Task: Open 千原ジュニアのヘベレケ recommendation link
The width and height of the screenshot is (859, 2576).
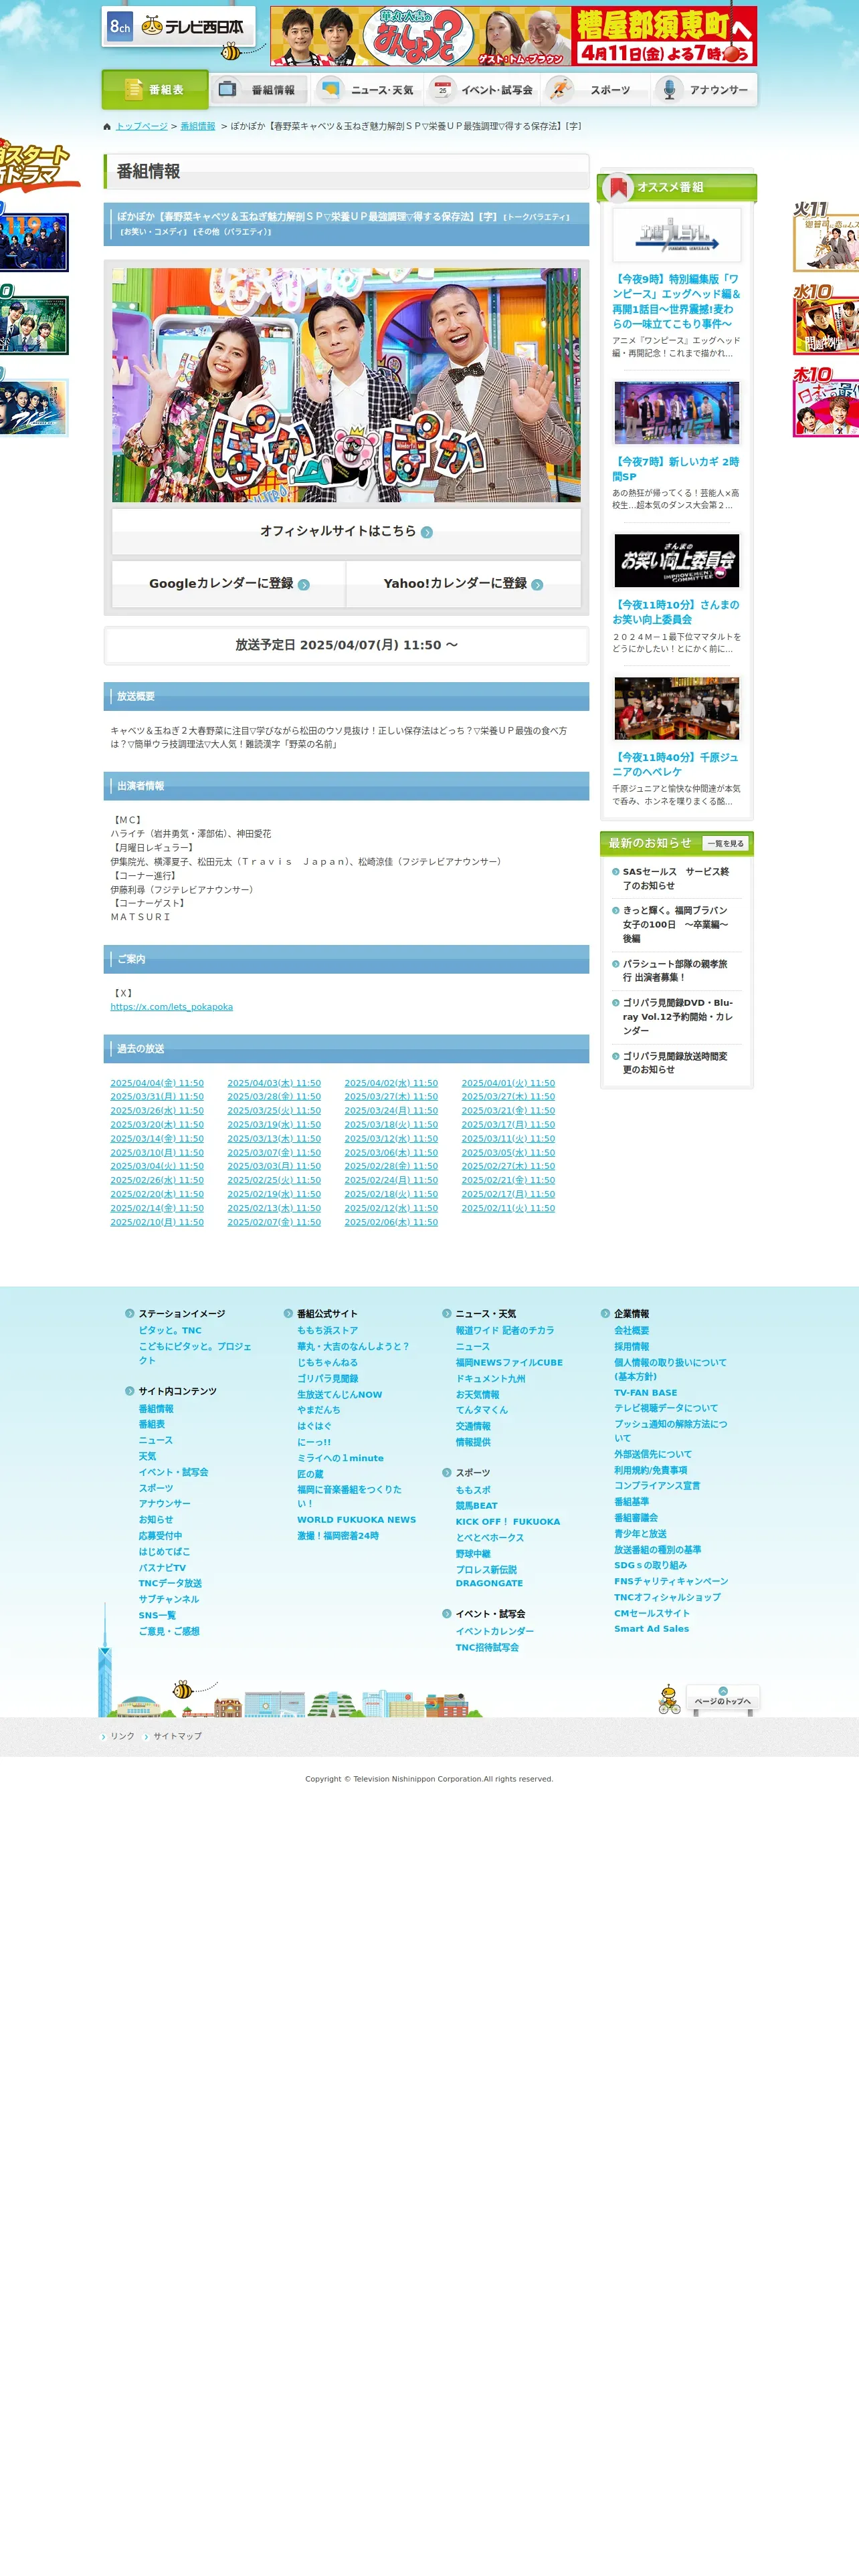Action: pyautogui.click(x=676, y=765)
